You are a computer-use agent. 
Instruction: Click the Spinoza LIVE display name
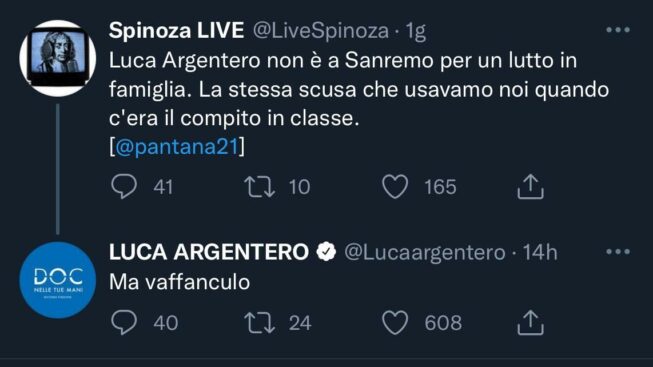(176, 30)
